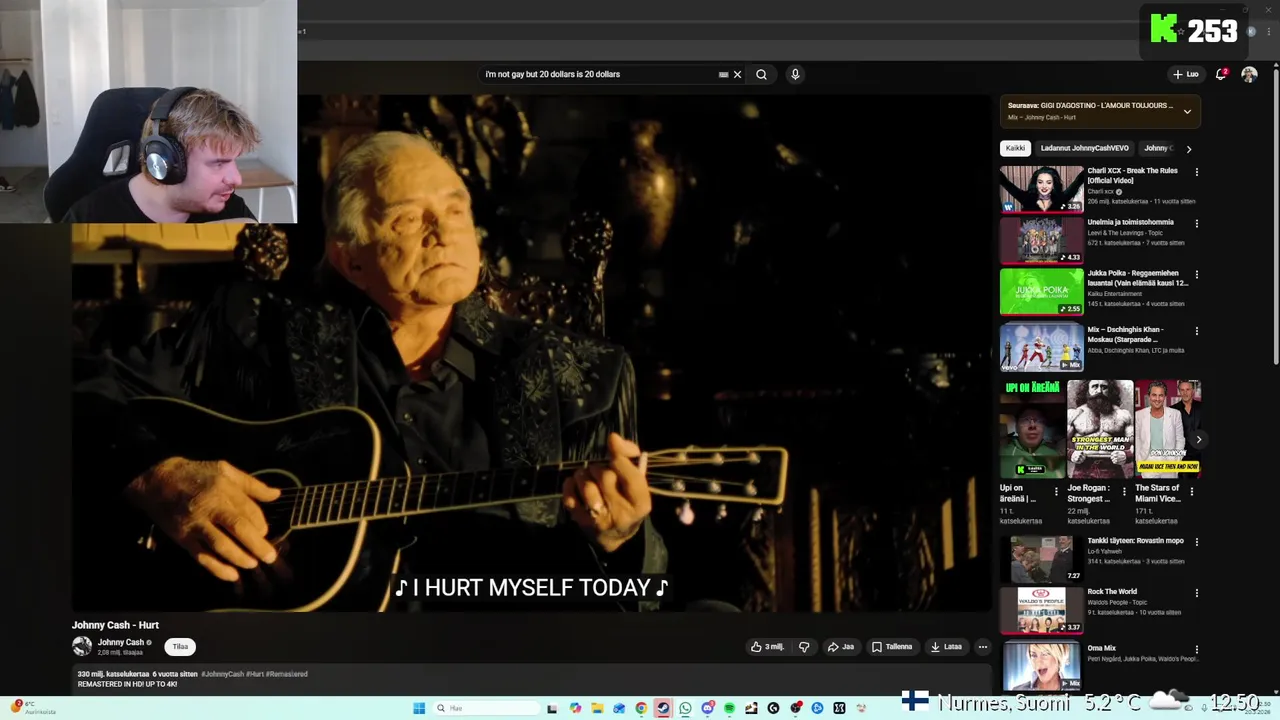The height and width of the screenshot is (720, 1280).
Task: Open The Stars of Miami Vice short
Action: point(1167,429)
